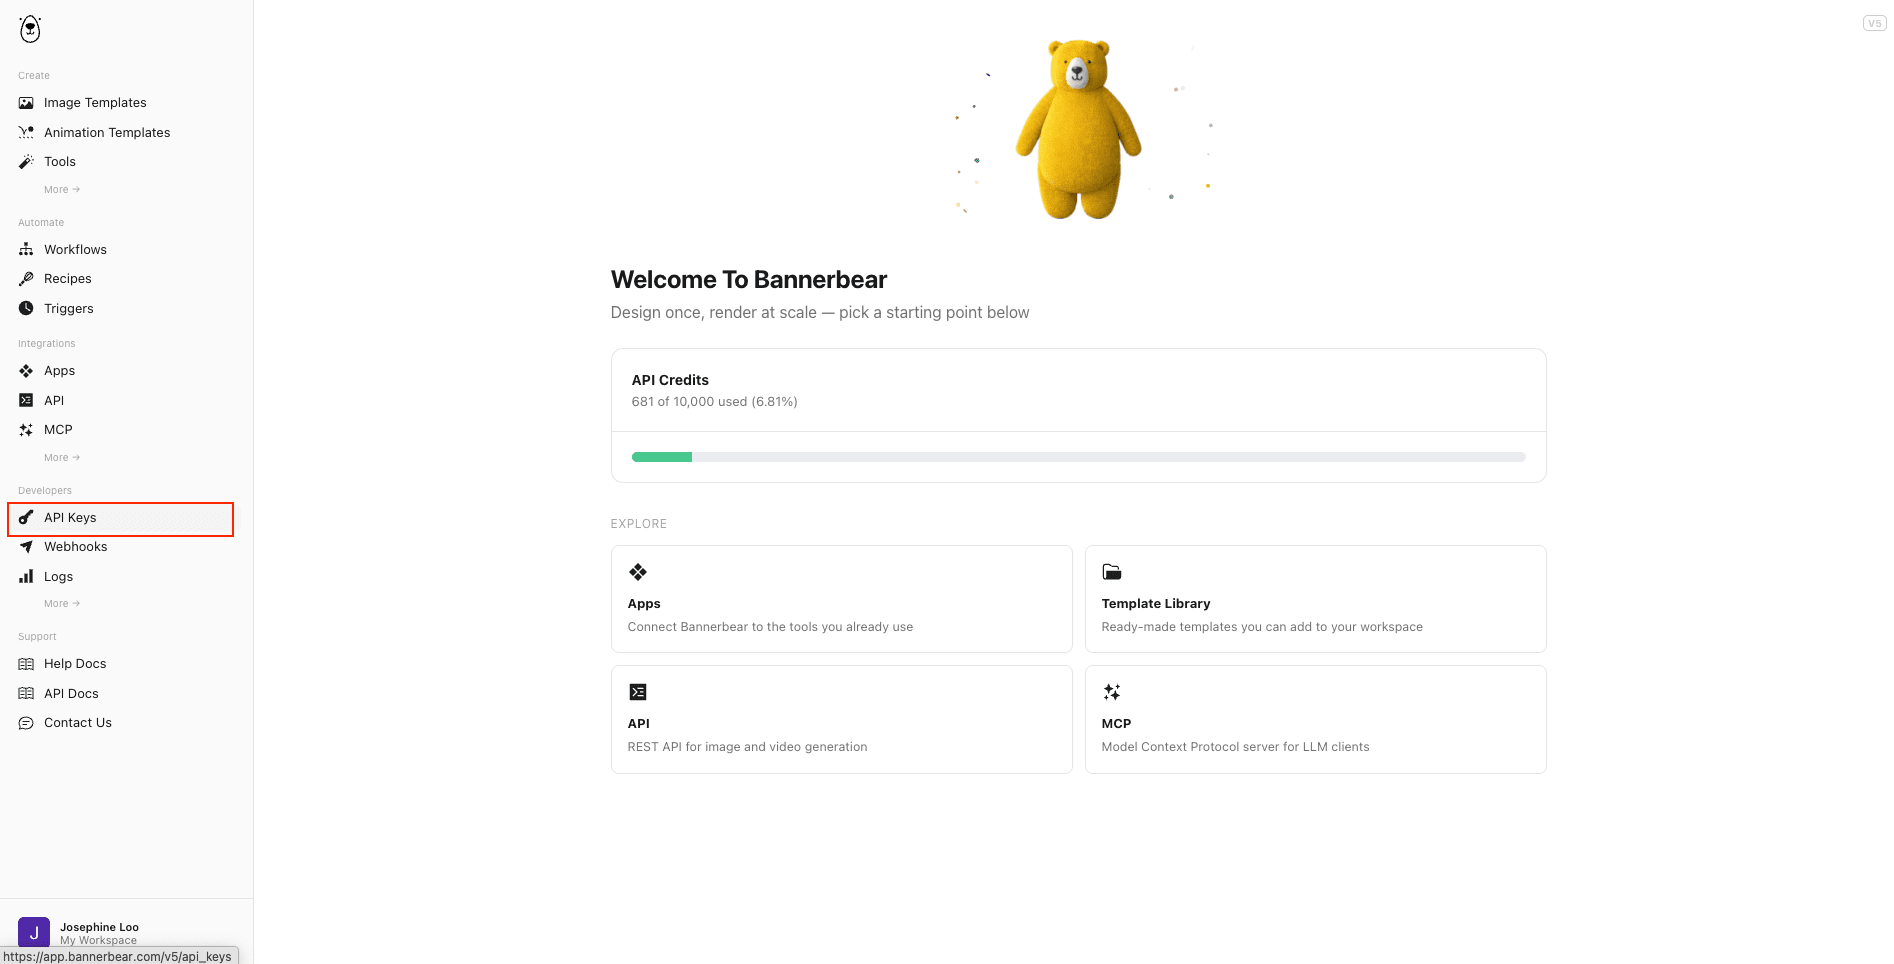
Task: Open Webhooks in Developers section
Action: (75, 547)
